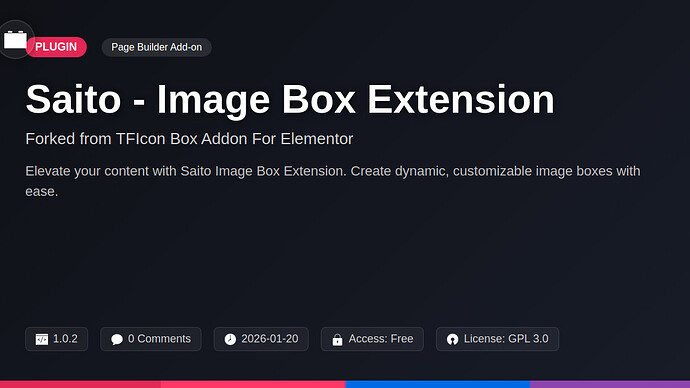Click the license badge icon
690x388 pixels.
(x=452, y=339)
